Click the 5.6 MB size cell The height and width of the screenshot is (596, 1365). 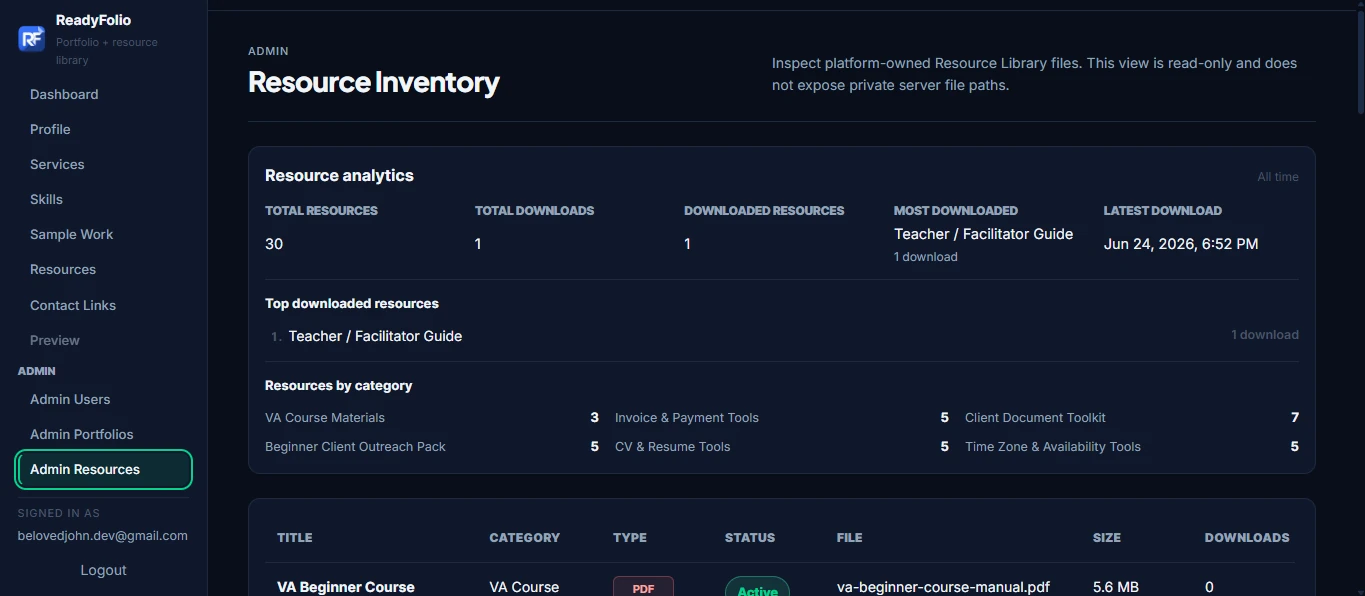pos(1116,587)
